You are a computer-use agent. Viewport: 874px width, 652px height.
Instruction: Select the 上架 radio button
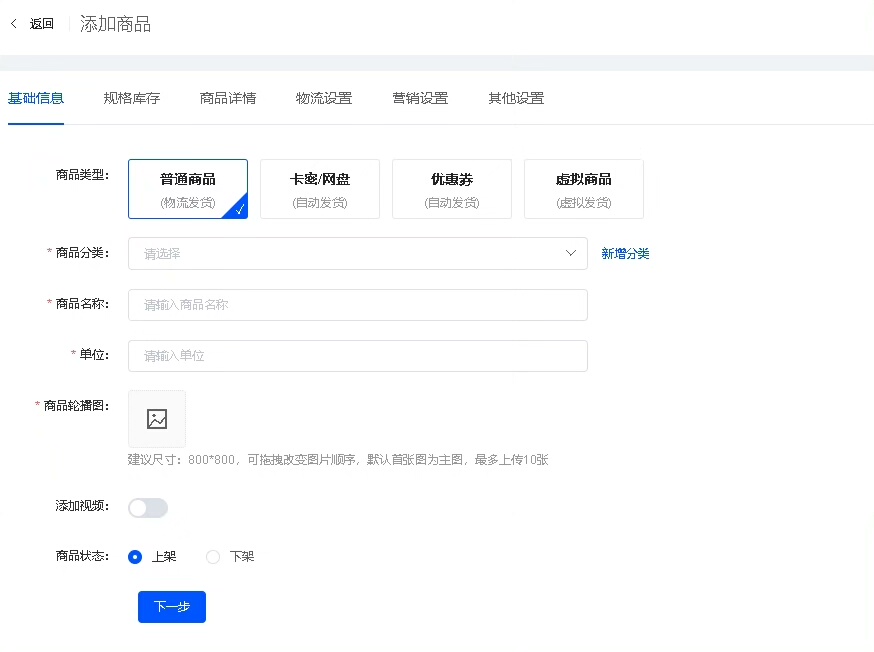click(136, 557)
